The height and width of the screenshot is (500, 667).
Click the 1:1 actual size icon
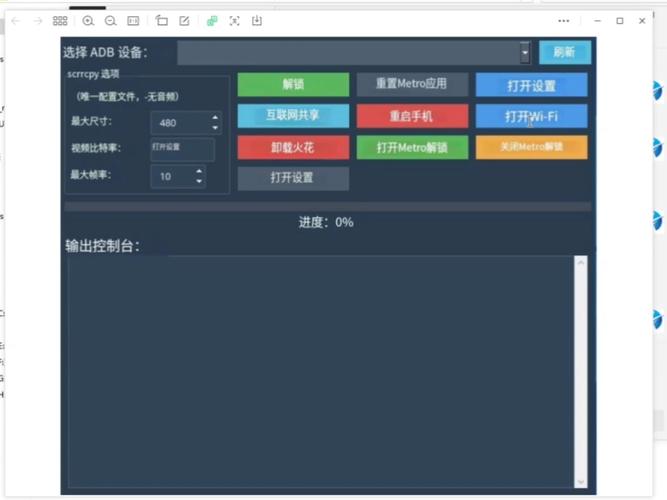(x=133, y=20)
